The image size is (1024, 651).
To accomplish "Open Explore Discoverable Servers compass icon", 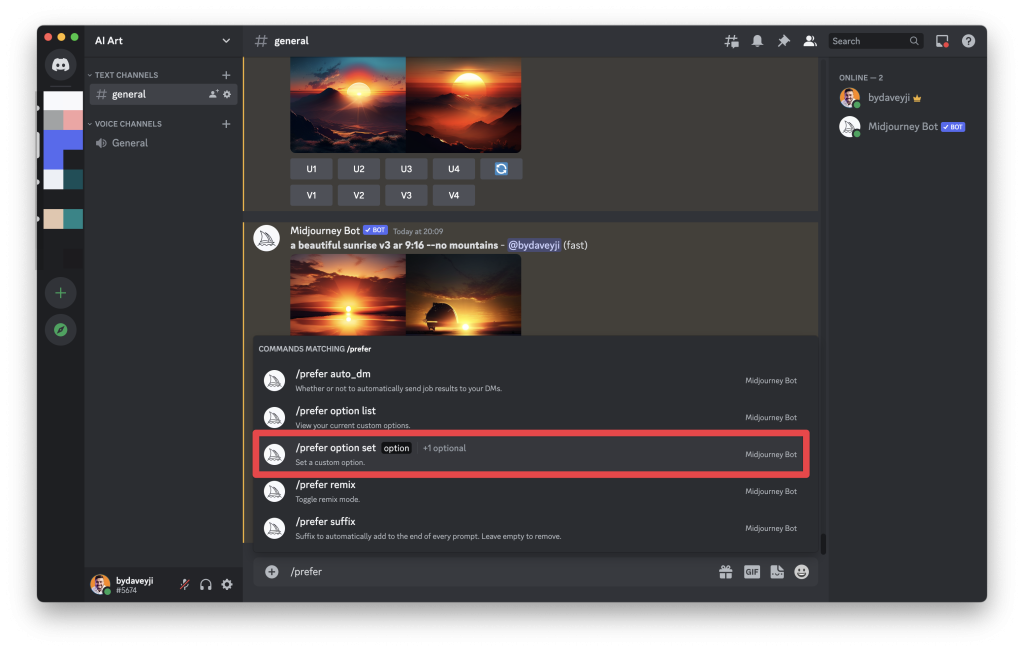I will point(61,330).
